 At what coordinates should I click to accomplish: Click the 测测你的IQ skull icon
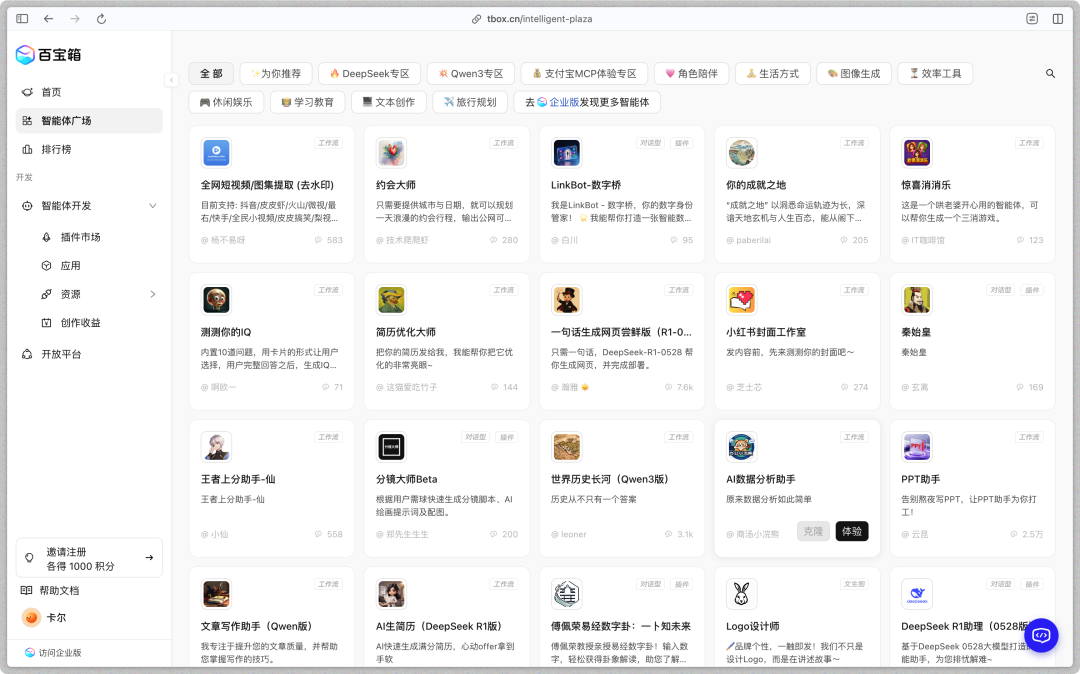point(216,300)
